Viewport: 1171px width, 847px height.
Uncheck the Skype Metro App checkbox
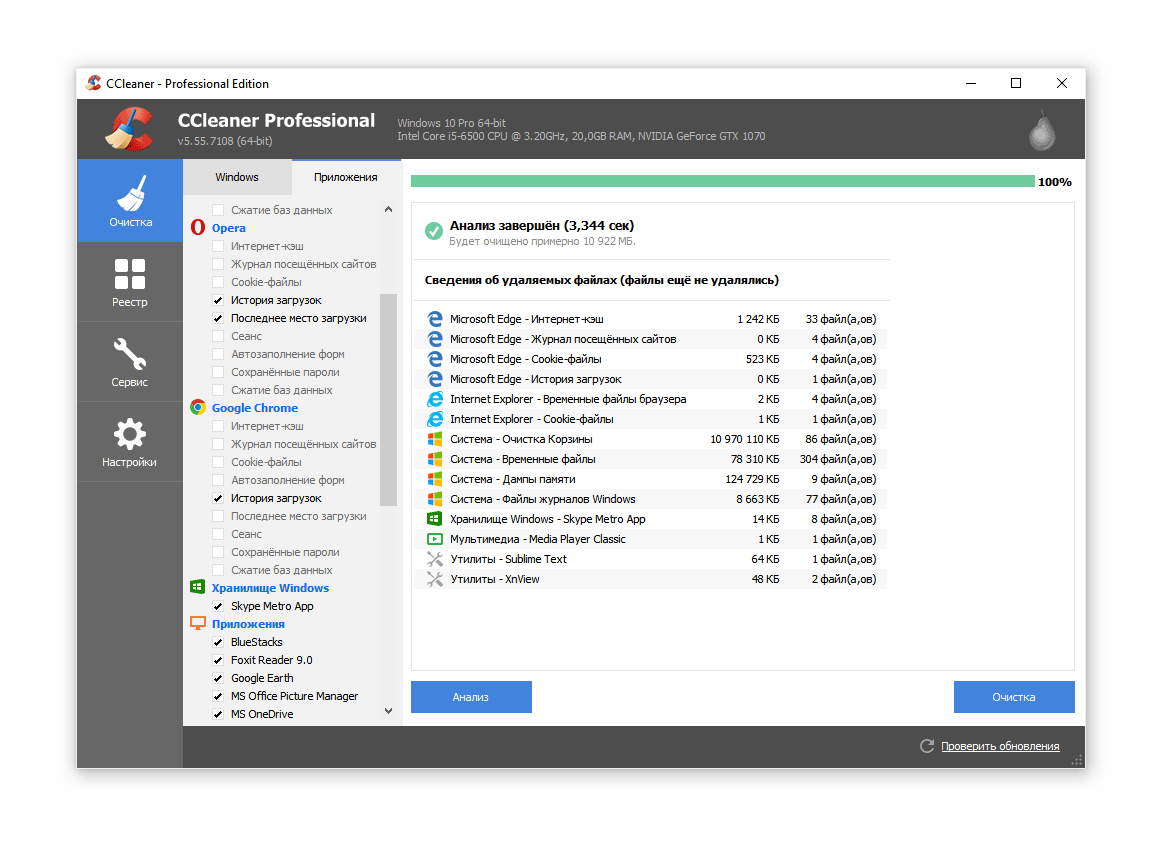(218, 606)
